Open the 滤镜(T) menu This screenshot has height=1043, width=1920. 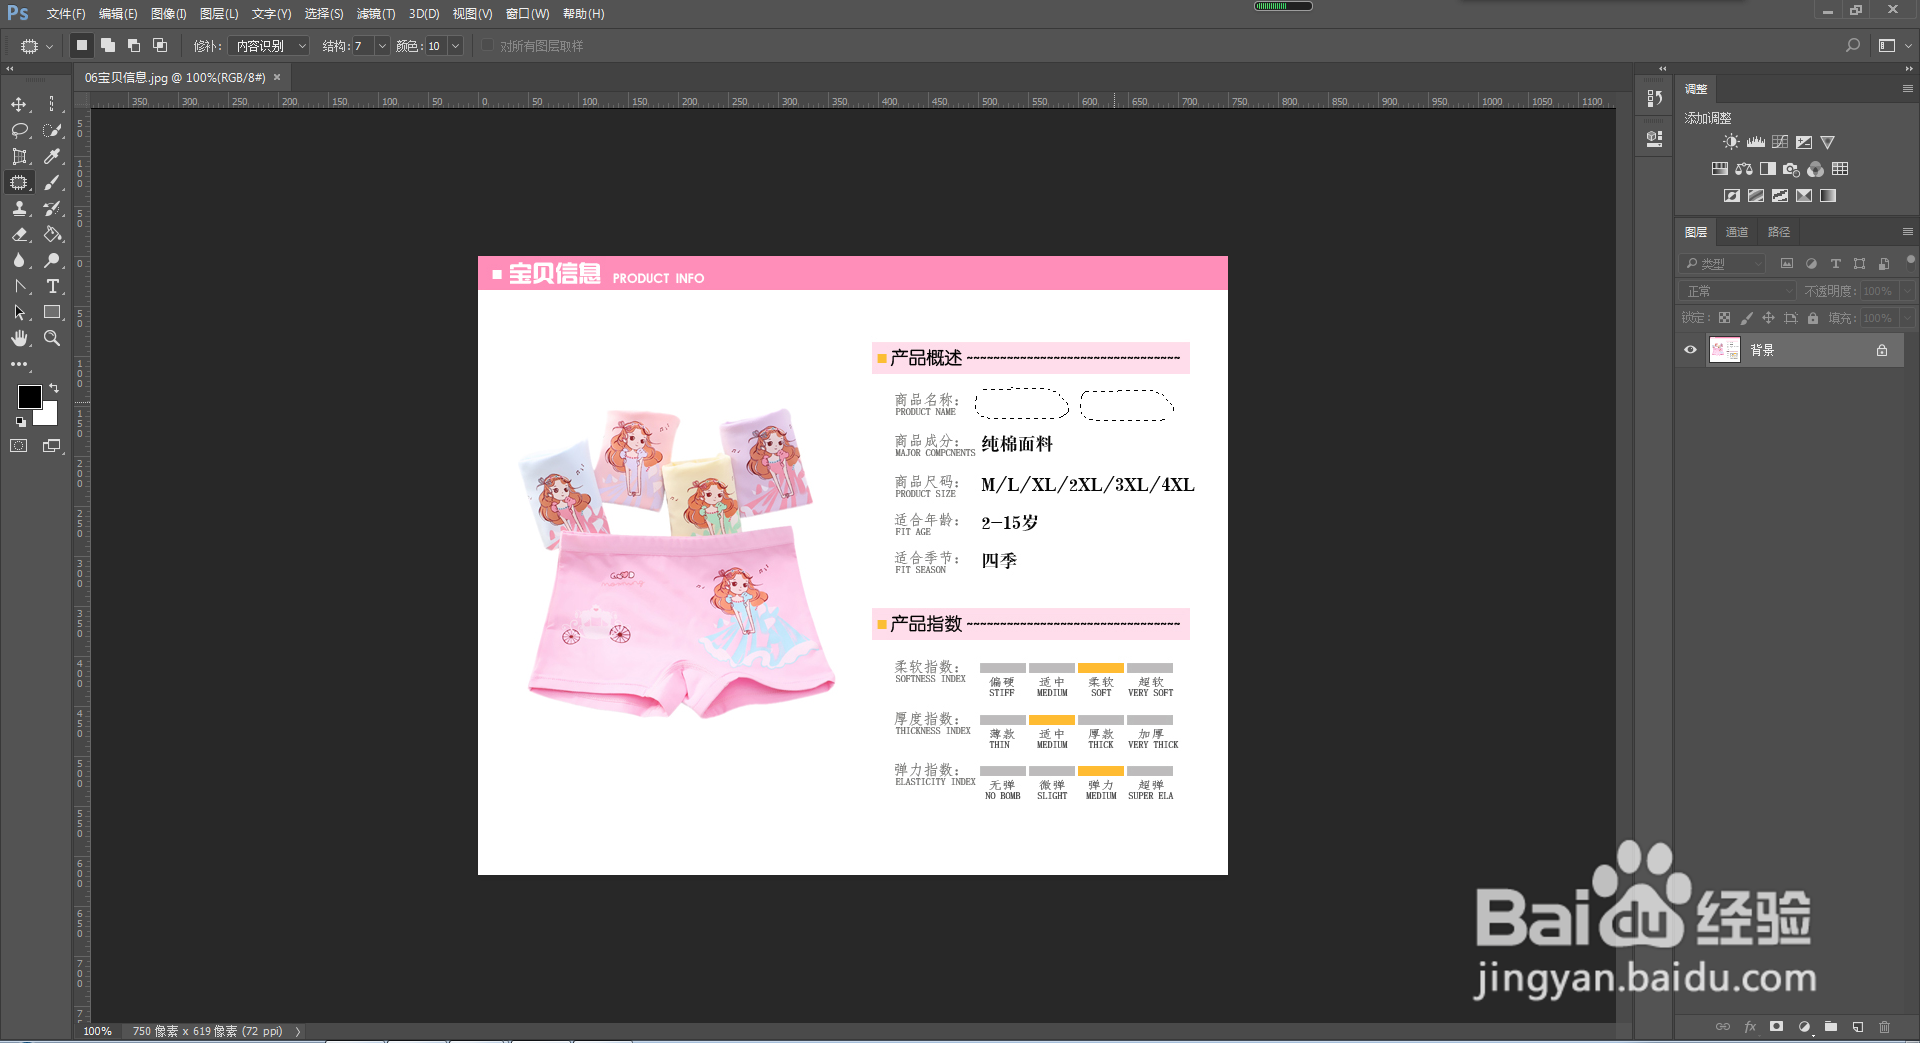376,14
